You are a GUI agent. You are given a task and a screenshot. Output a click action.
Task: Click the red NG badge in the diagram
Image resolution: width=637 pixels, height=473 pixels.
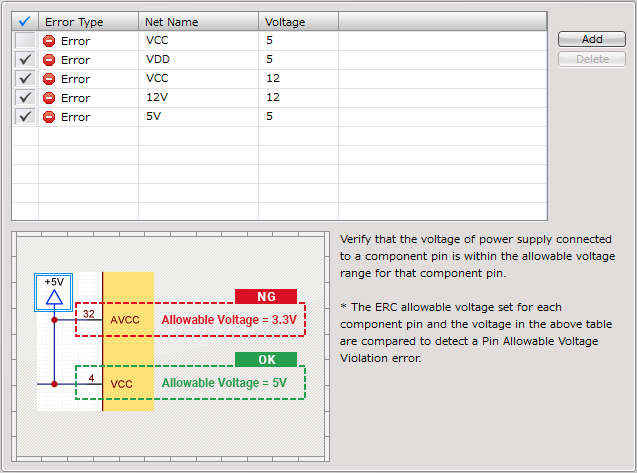click(266, 296)
